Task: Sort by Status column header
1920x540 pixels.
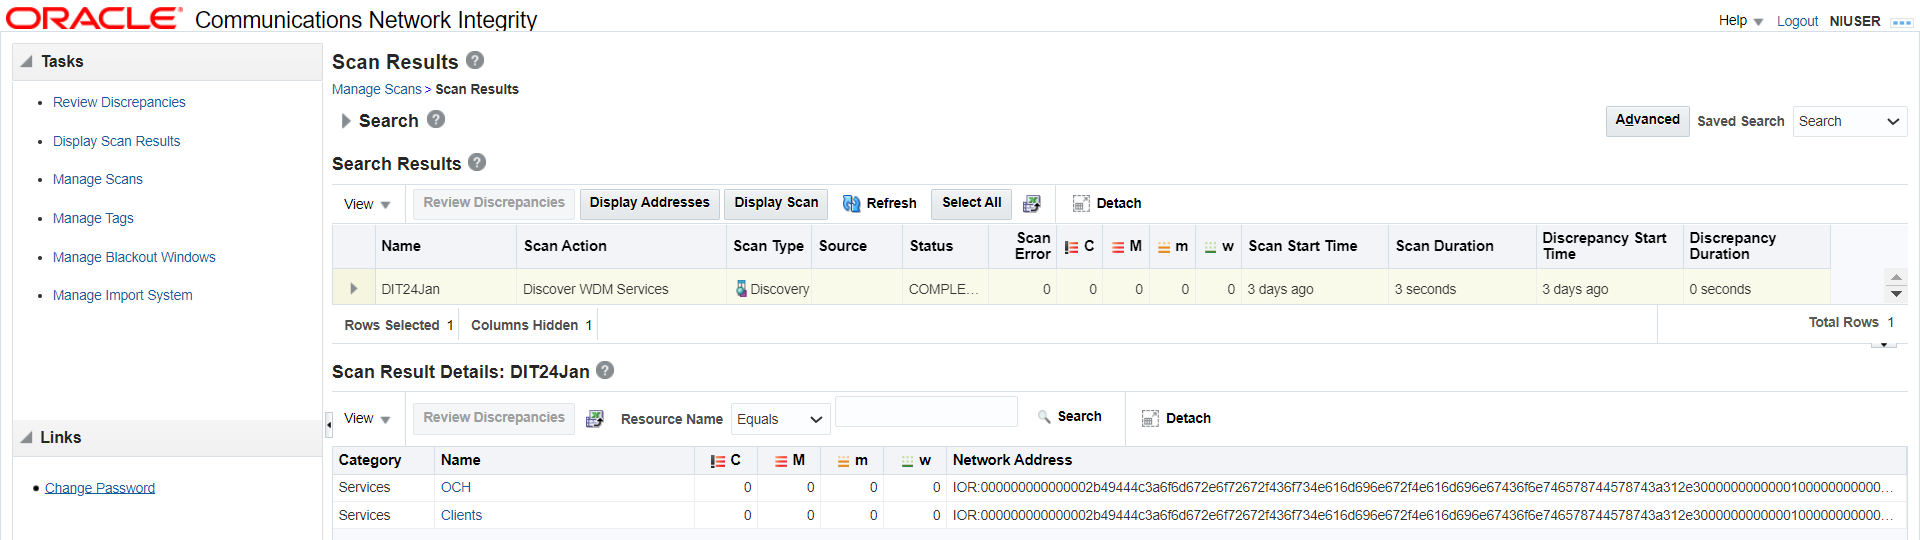Action: point(945,246)
